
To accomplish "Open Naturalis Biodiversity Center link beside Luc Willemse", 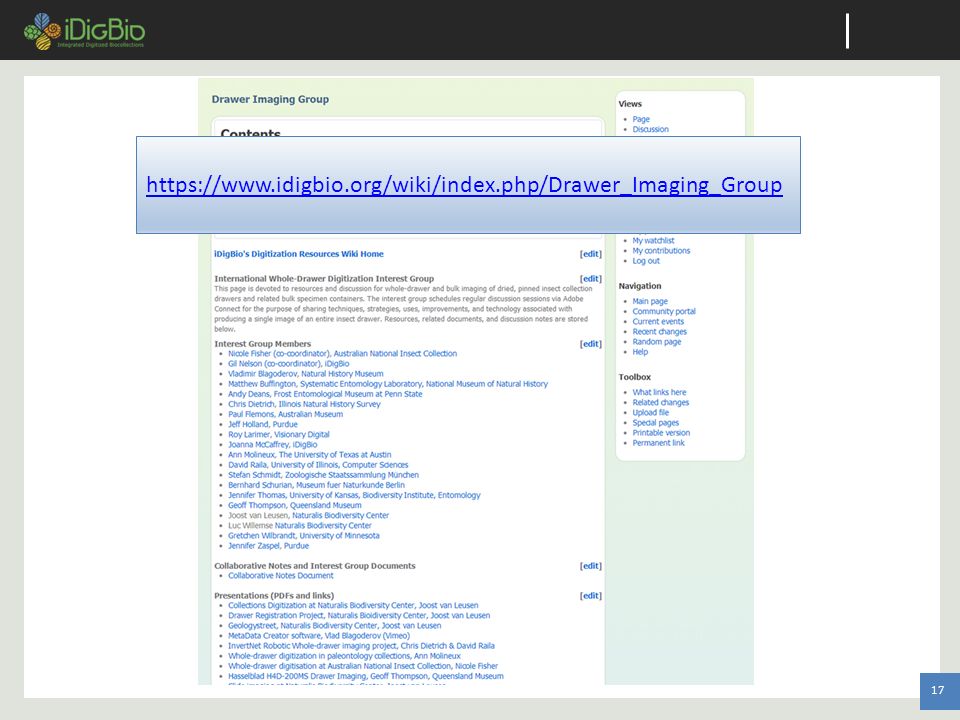I will 323,526.
